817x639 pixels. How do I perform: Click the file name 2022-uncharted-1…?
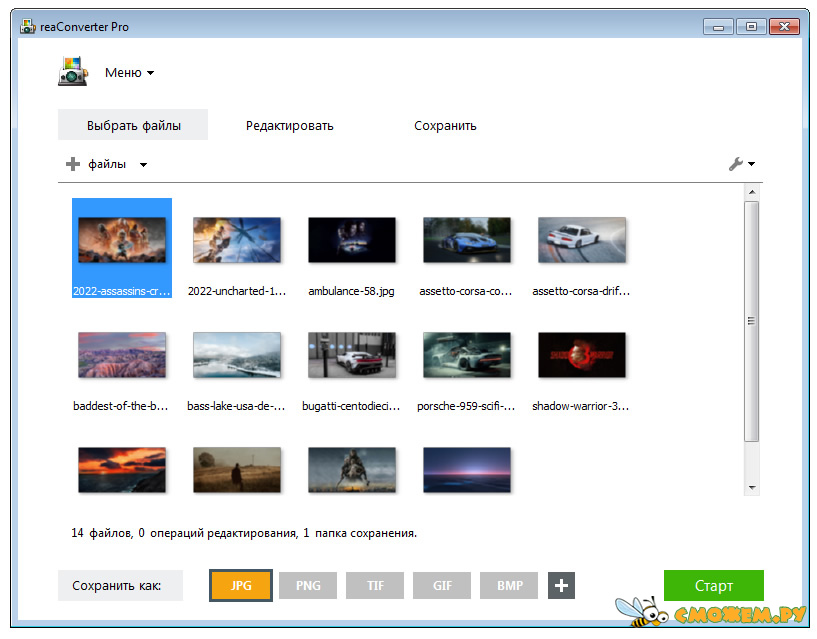237,291
